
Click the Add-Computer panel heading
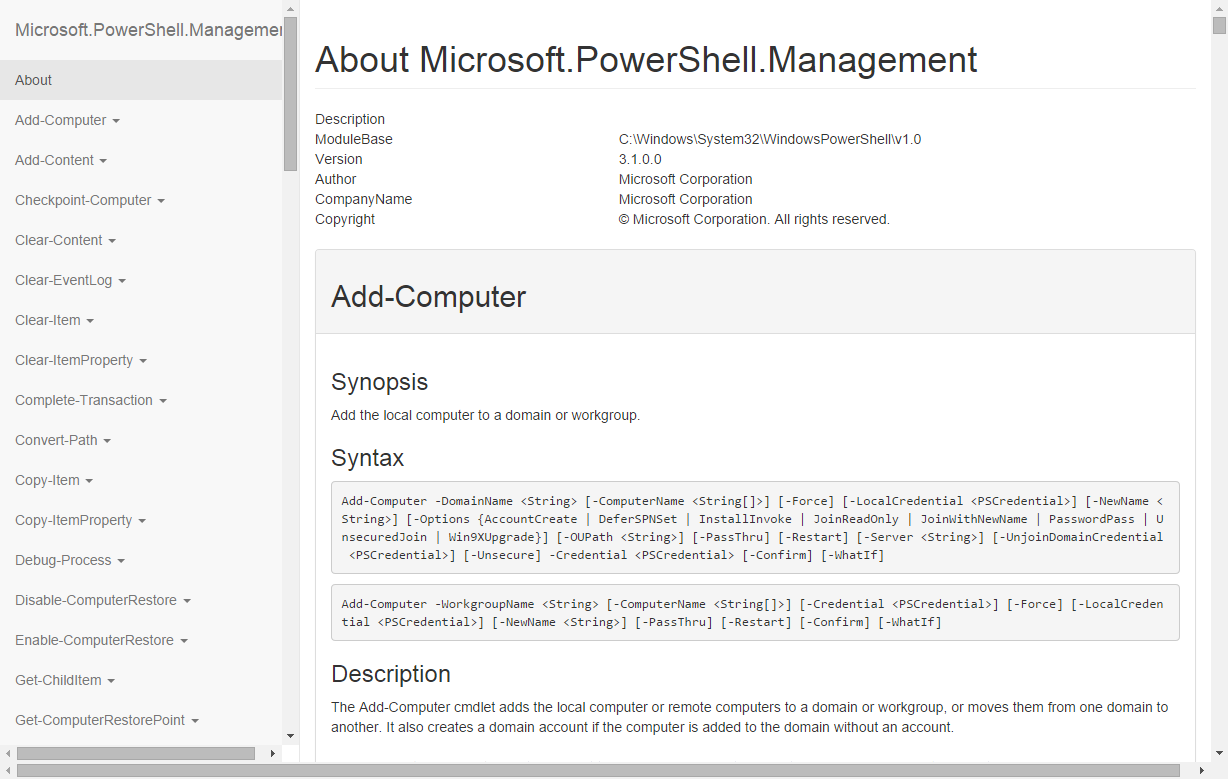tap(429, 297)
